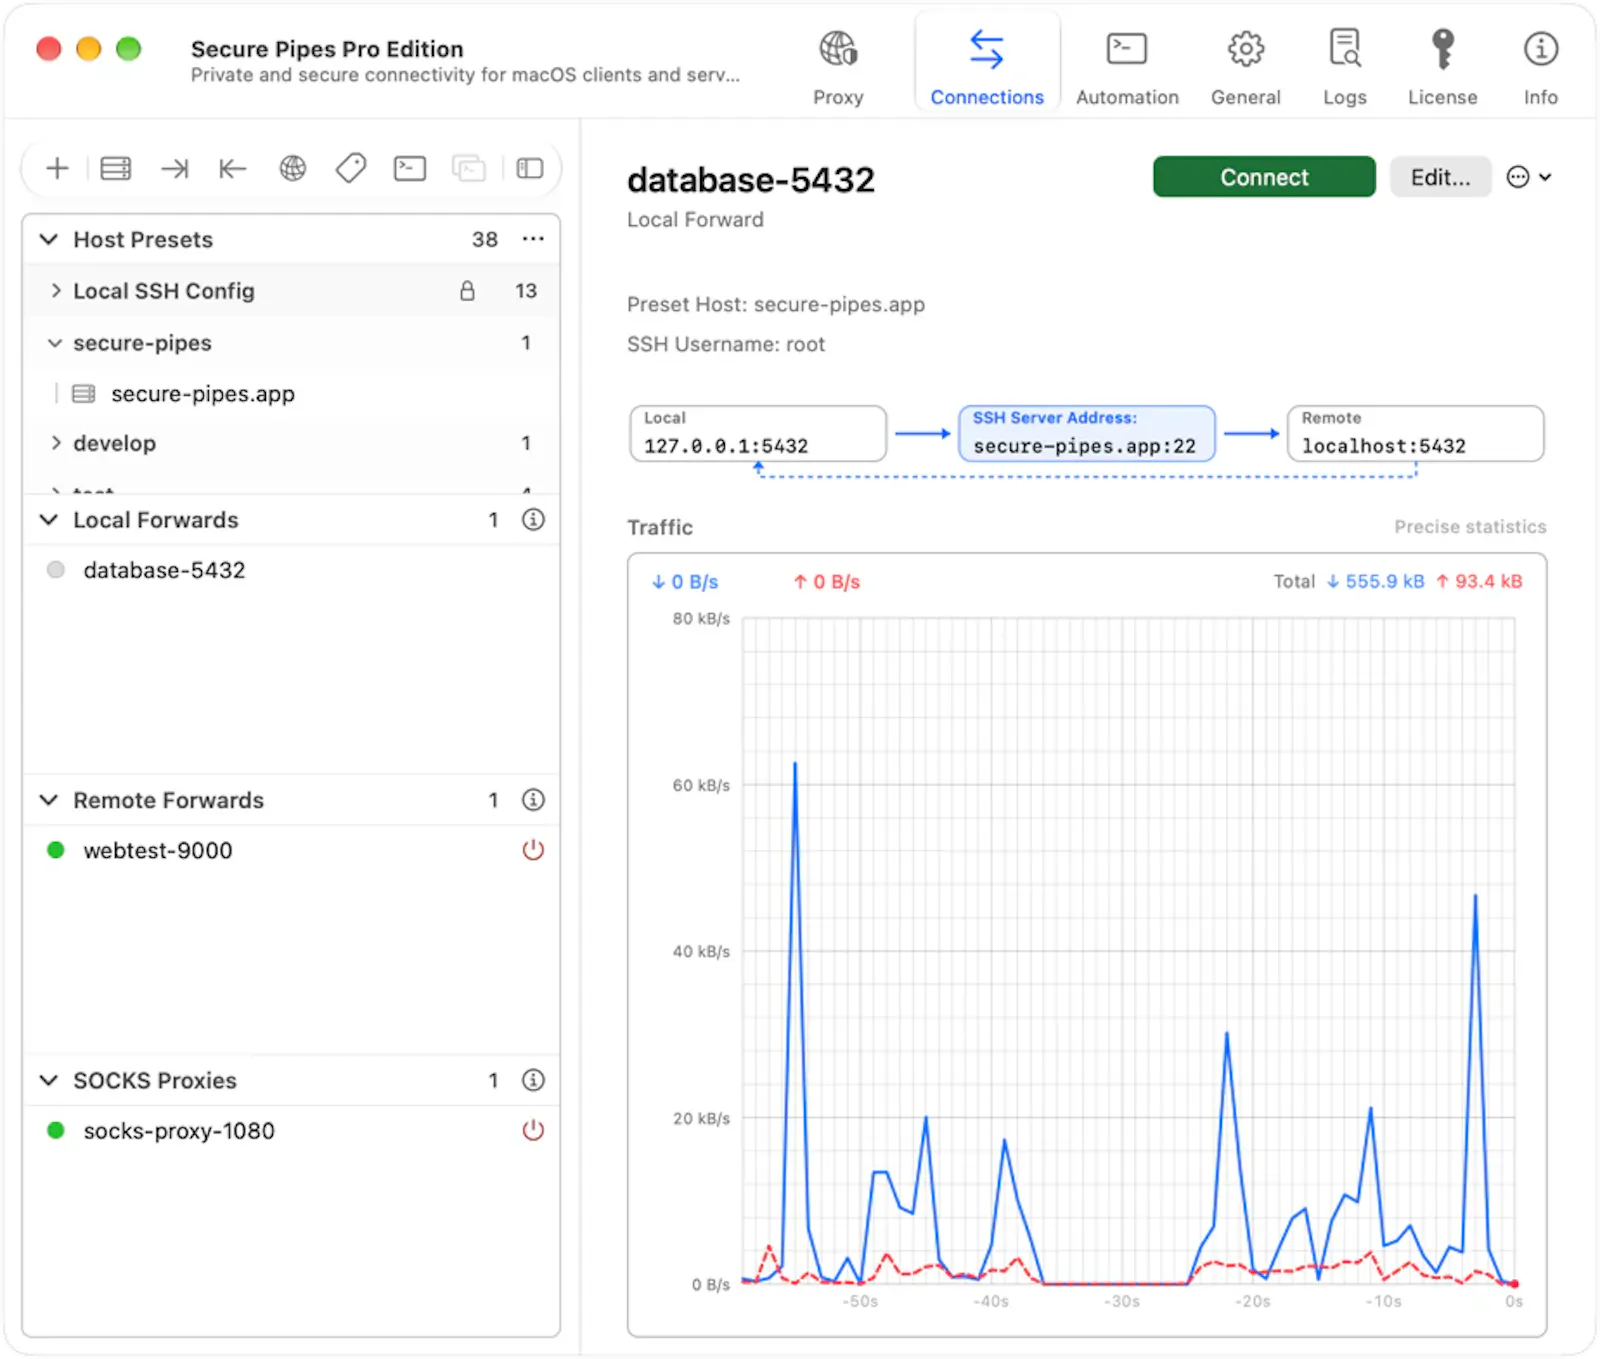Show info for SOCKS Proxies section
The image size is (1600, 1359).
click(534, 1080)
